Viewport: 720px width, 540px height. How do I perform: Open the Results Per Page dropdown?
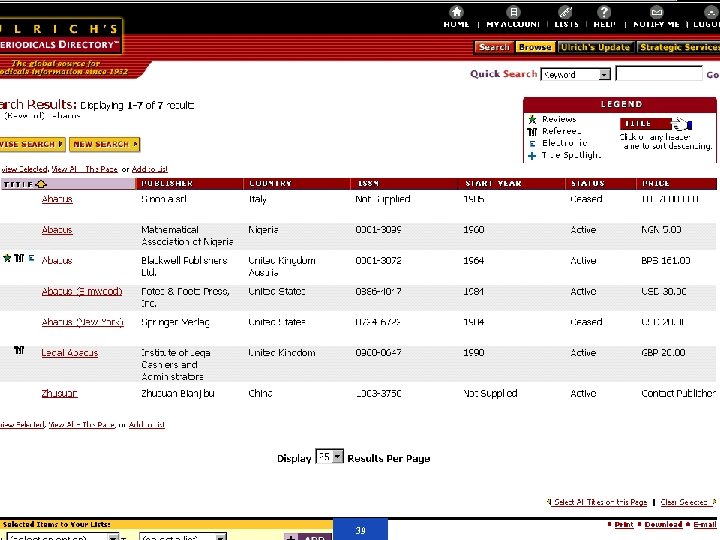point(329,457)
